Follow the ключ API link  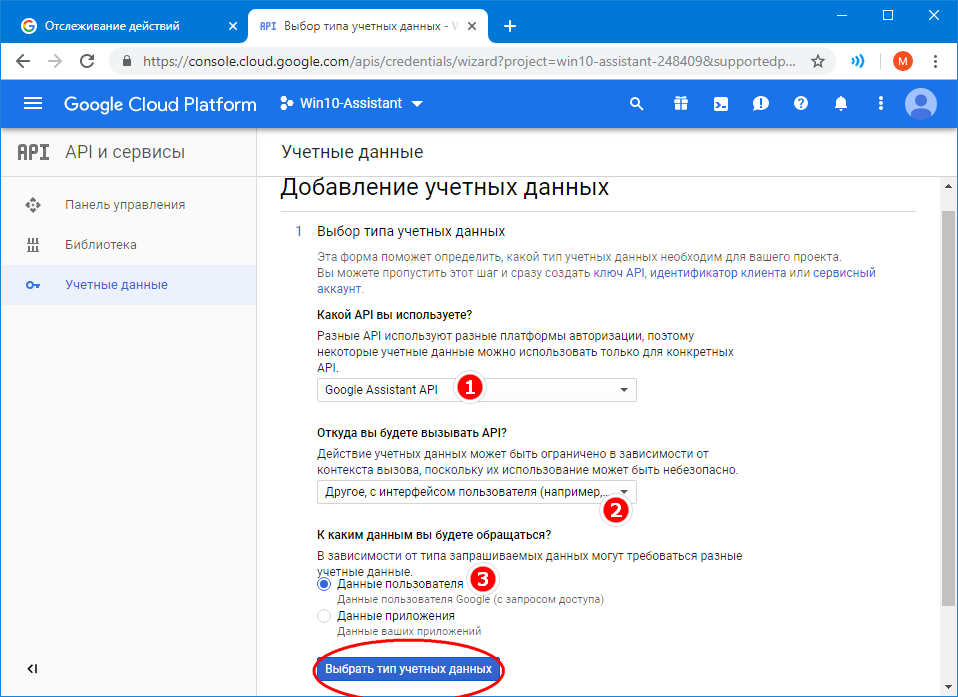pyautogui.click(x=619, y=272)
